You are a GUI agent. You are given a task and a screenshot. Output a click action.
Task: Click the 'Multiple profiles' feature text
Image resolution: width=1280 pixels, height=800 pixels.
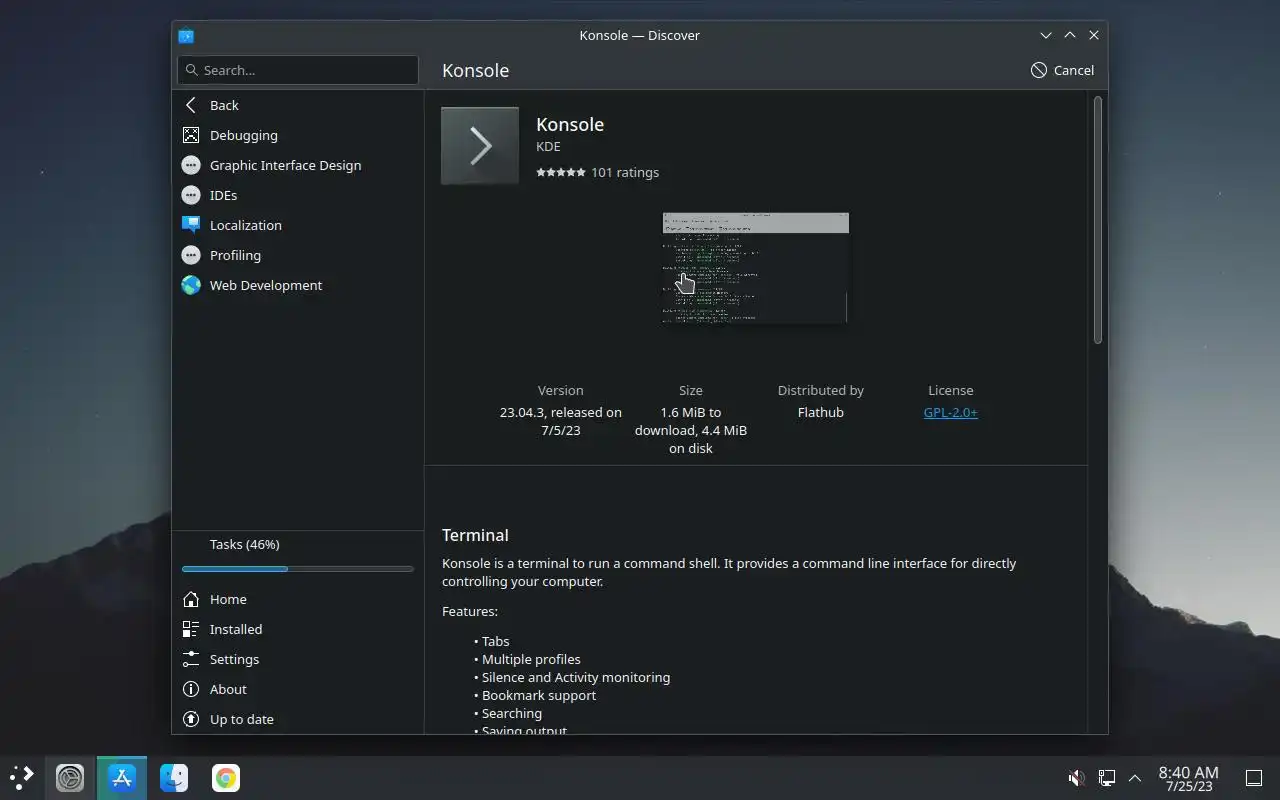point(531,659)
